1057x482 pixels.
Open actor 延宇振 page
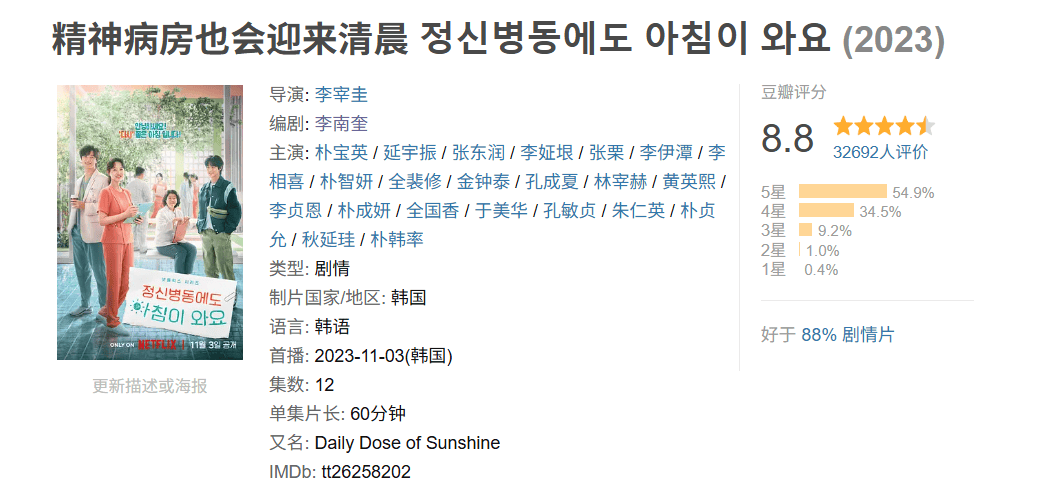click(410, 152)
